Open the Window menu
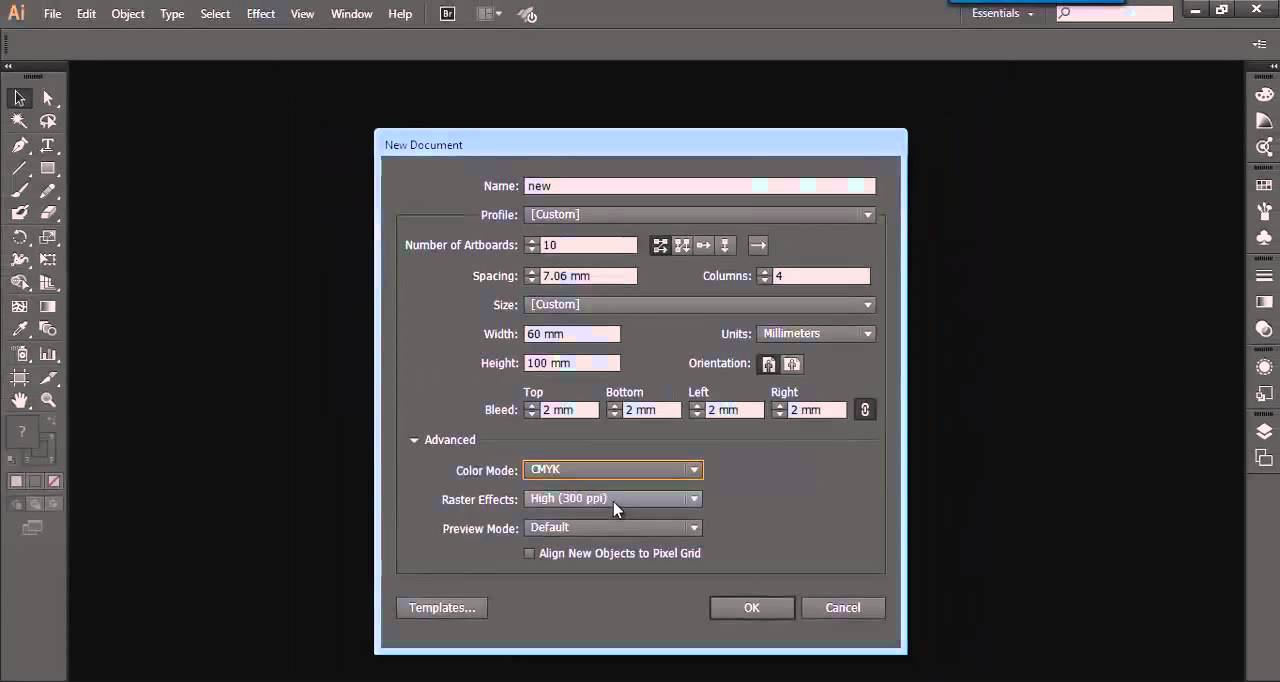Viewport: 1280px width, 682px height. pos(351,14)
